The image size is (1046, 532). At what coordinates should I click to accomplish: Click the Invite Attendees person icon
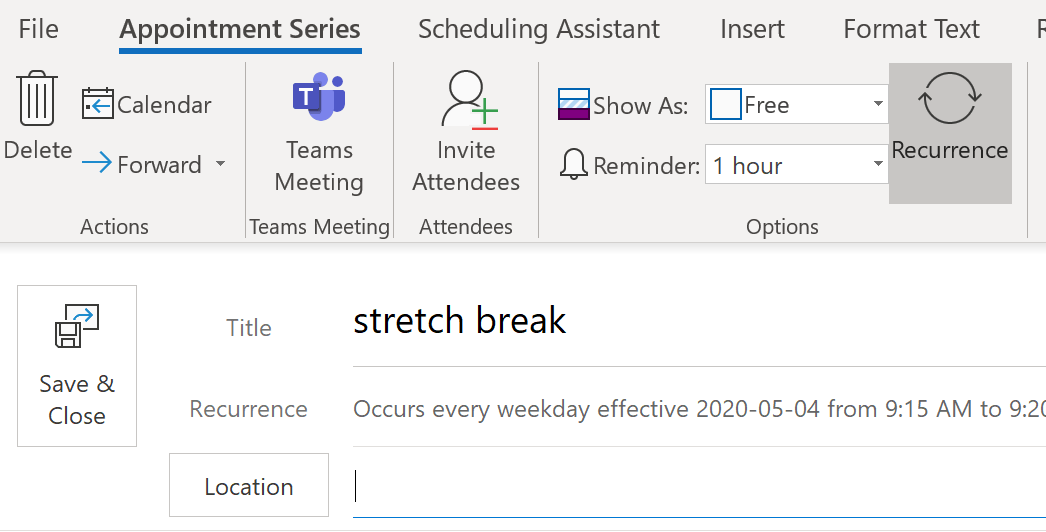coord(469,99)
